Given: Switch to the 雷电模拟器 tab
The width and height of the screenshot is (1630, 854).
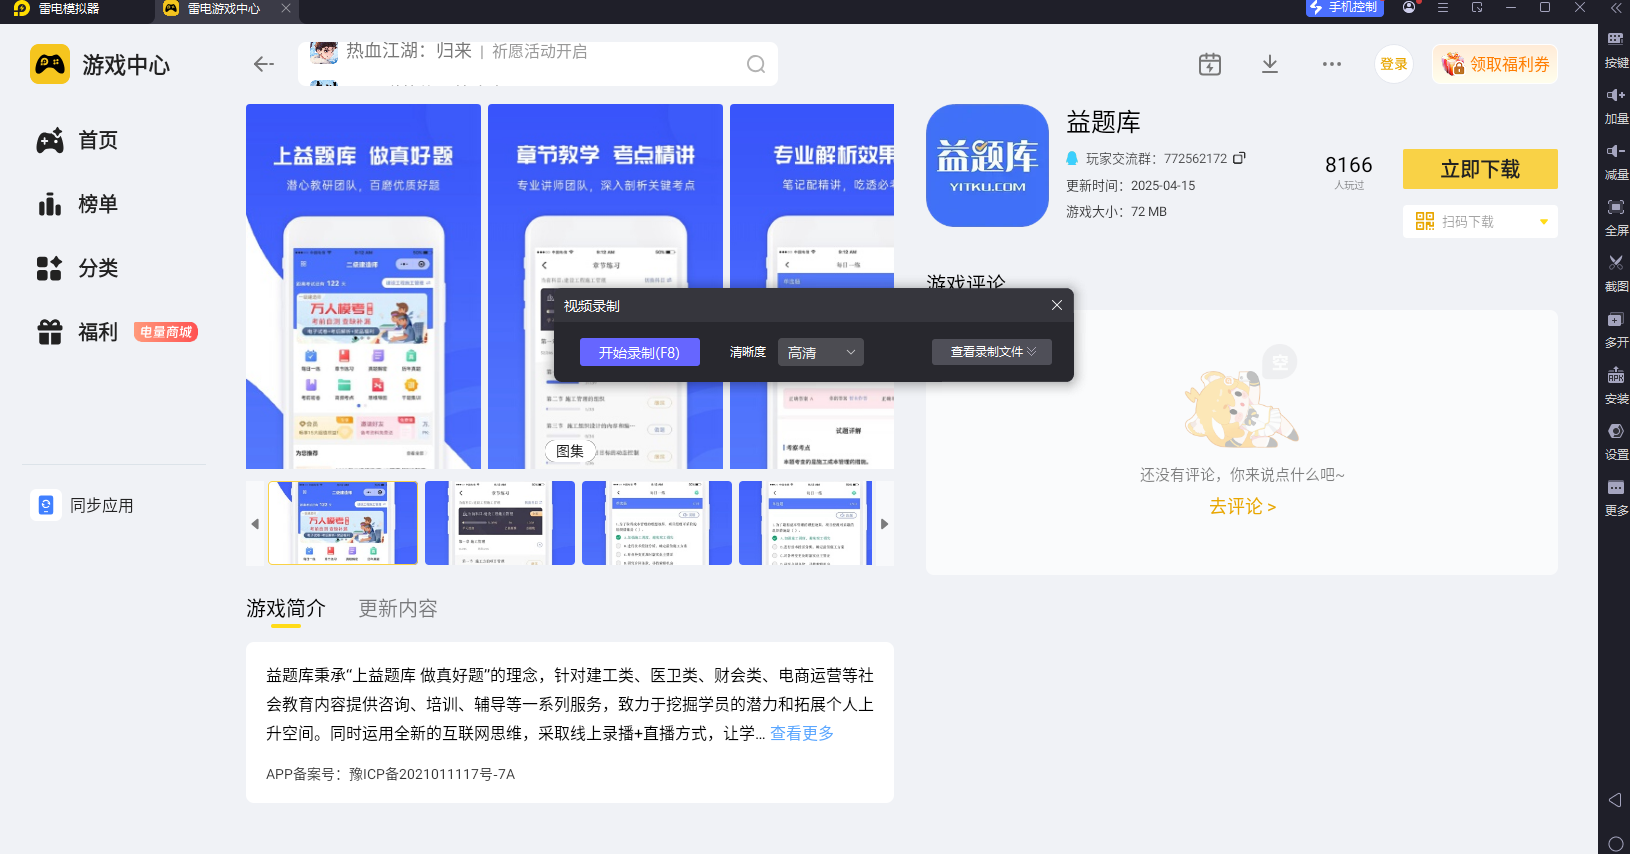Looking at the screenshot, I should 58,8.
